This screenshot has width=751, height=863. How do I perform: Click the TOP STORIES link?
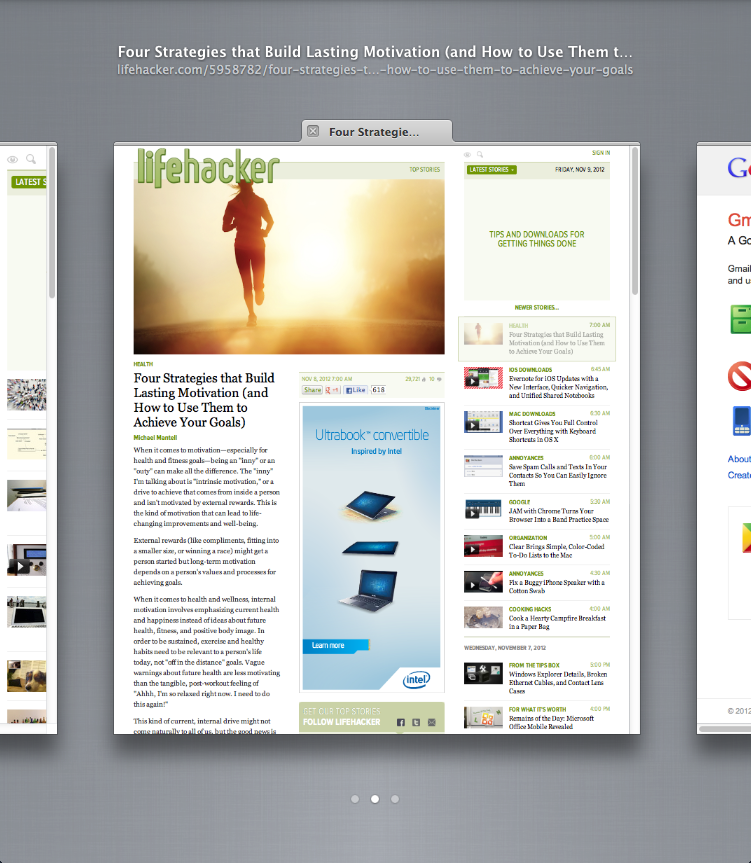(424, 170)
